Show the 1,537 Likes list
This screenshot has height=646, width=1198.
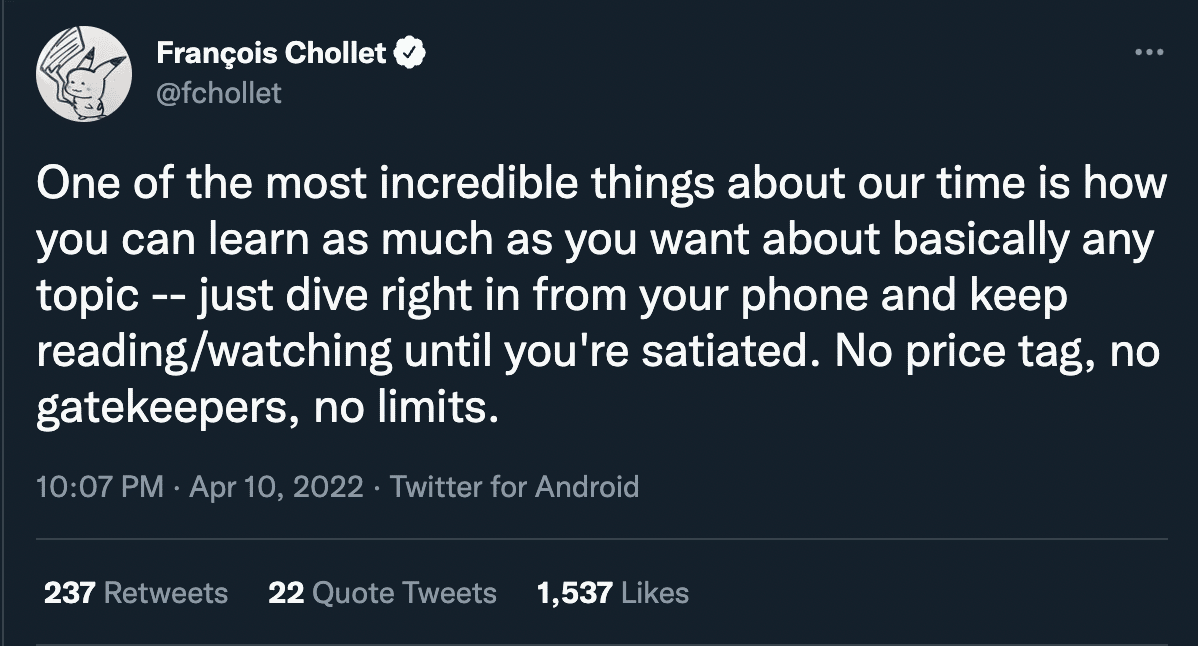[613, 593]
